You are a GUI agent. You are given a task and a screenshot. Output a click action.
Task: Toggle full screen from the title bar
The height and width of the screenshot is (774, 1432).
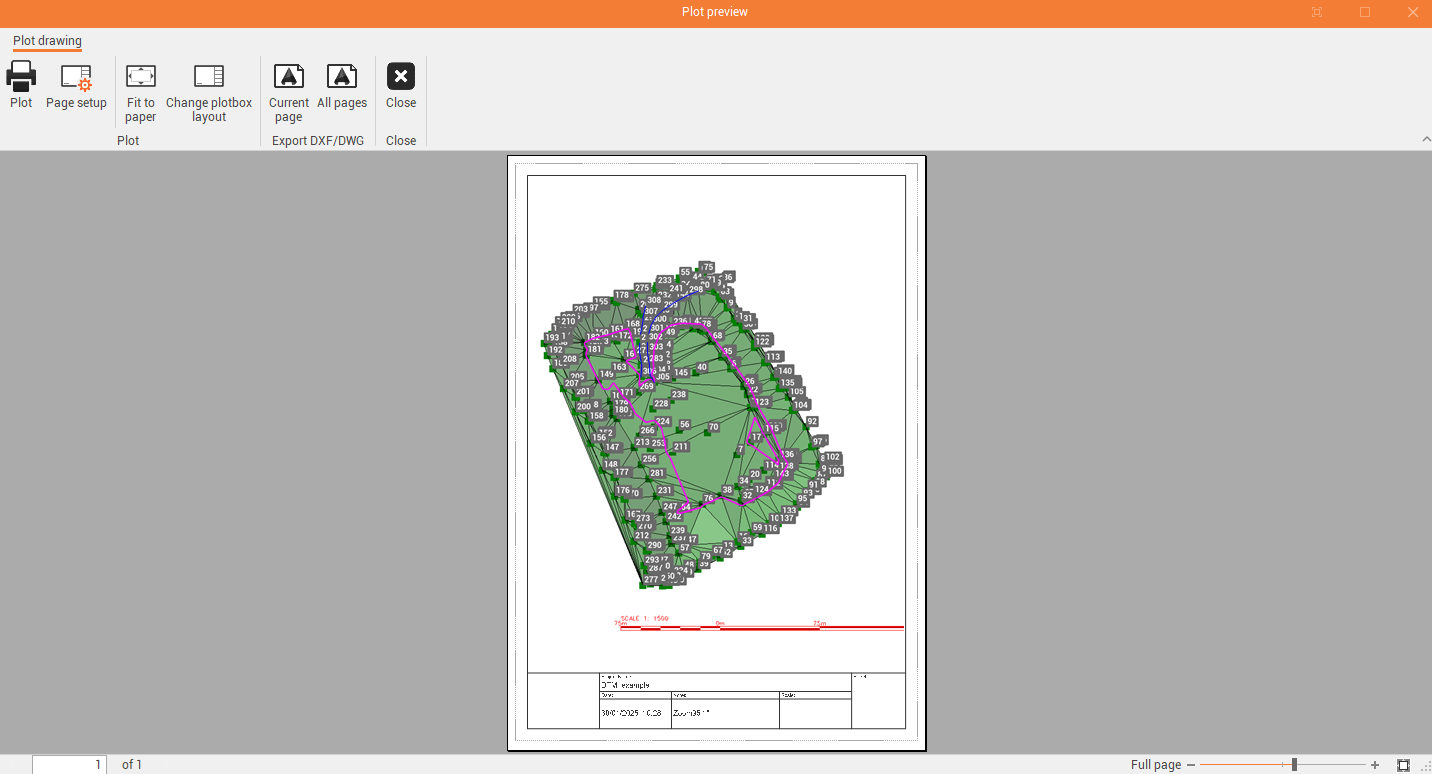pyautogui.click(x=1317, y=12)
